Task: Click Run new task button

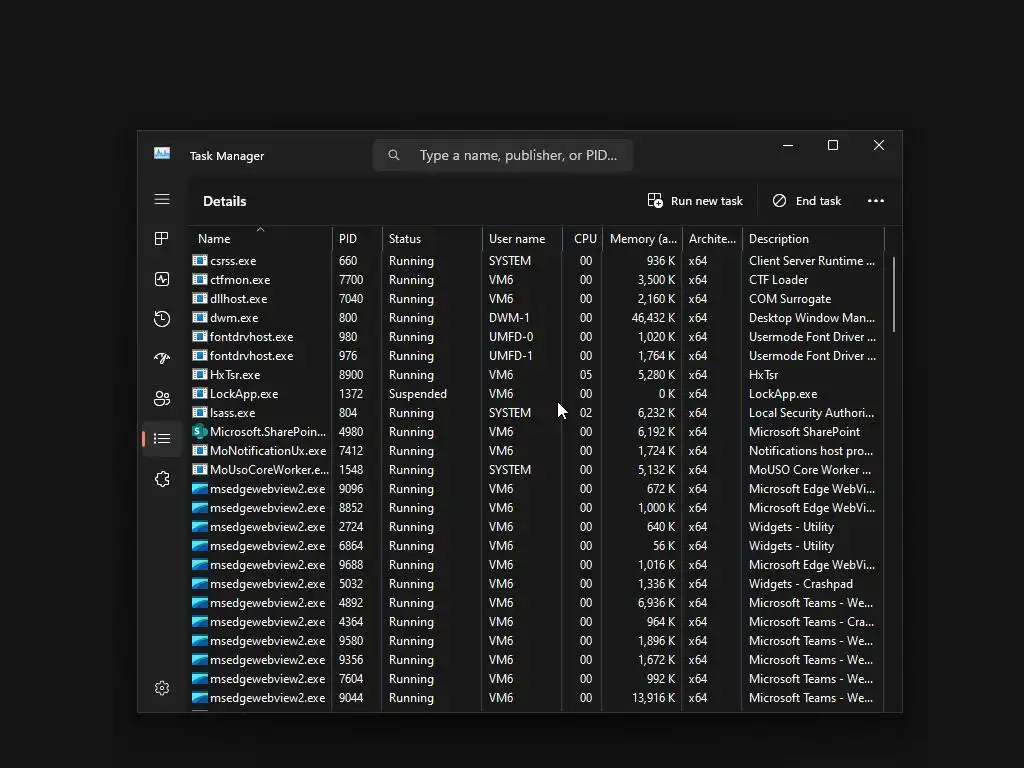Action: 695,200
